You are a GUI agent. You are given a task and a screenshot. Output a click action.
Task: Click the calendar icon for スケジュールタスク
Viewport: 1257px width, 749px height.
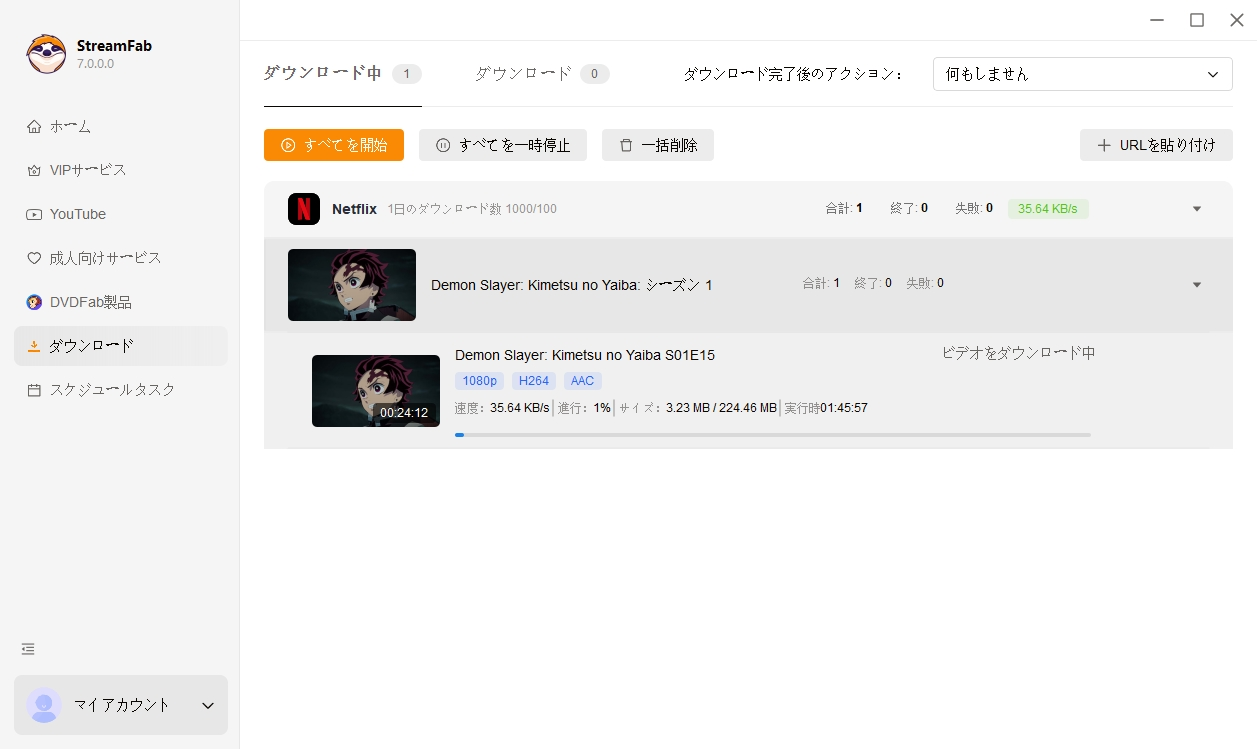pos(34,390)
